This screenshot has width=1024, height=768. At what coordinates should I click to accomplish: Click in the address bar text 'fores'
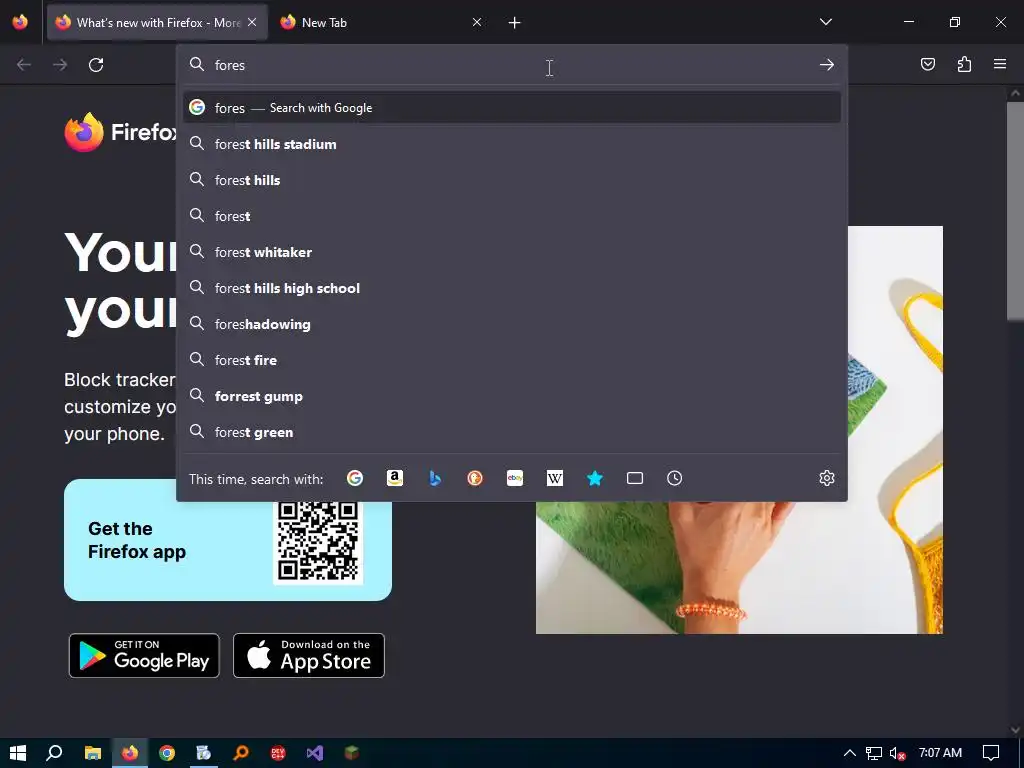[x=230, y=65]
